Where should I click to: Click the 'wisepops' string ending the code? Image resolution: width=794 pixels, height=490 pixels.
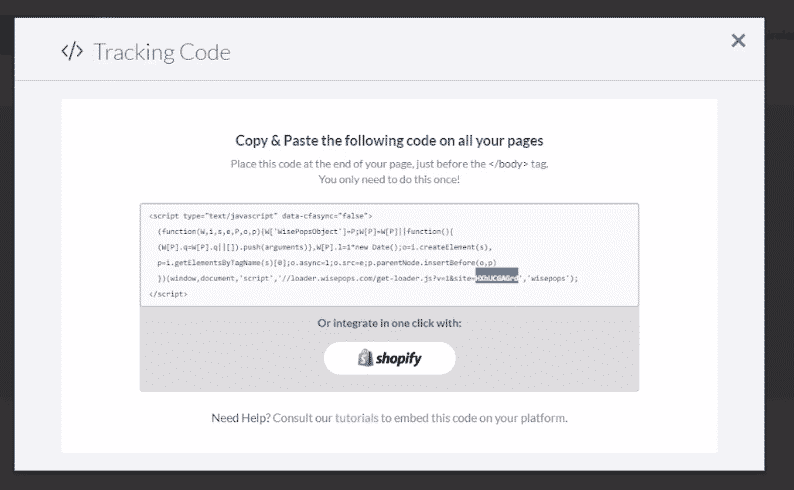(x=548, y=278)
